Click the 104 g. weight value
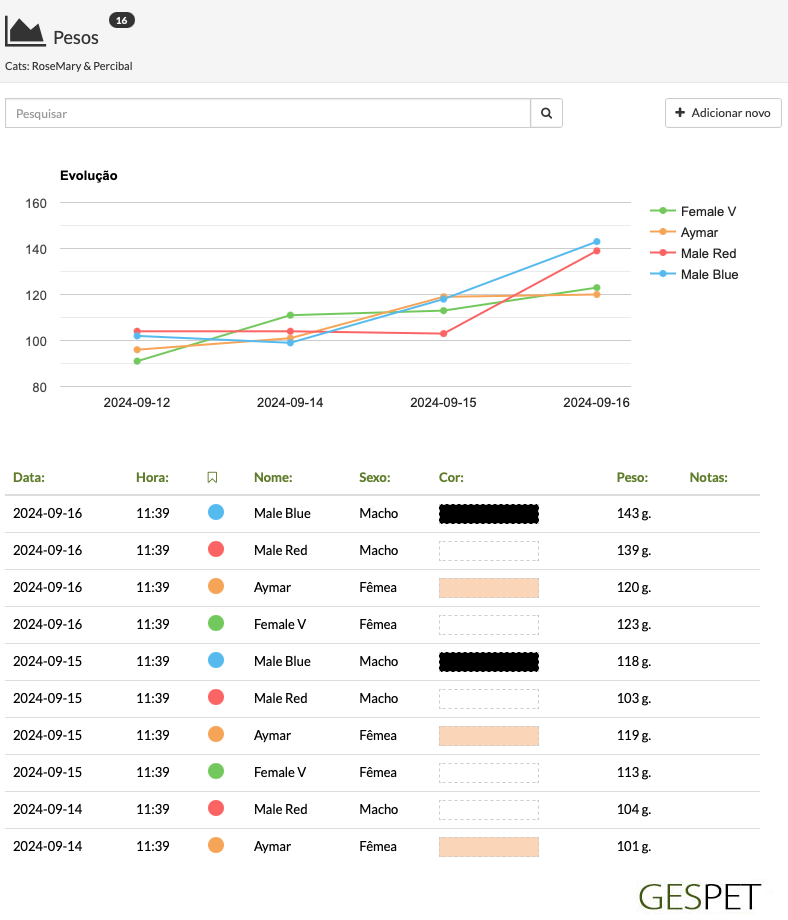Screen dimensions: 788x920 (634, 809)
